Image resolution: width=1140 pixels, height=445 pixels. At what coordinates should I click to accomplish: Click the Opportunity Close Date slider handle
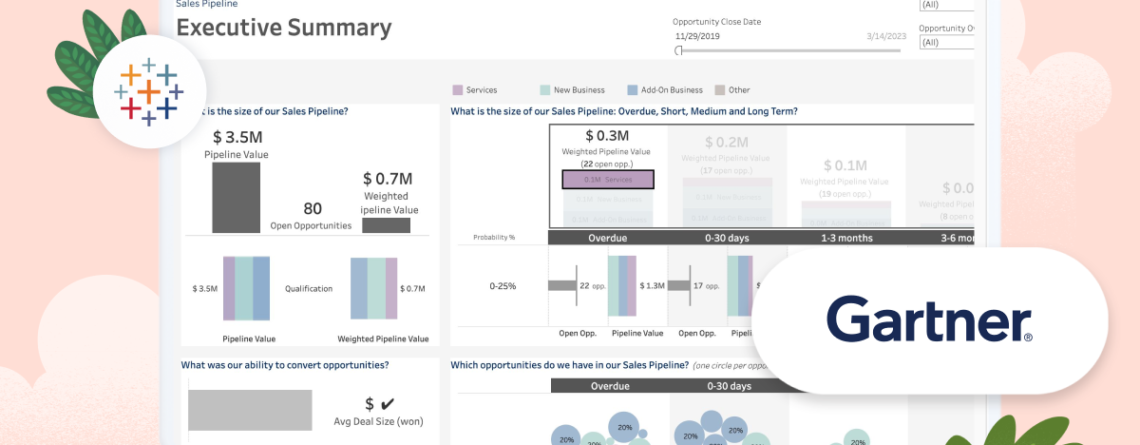click(678, 50)
